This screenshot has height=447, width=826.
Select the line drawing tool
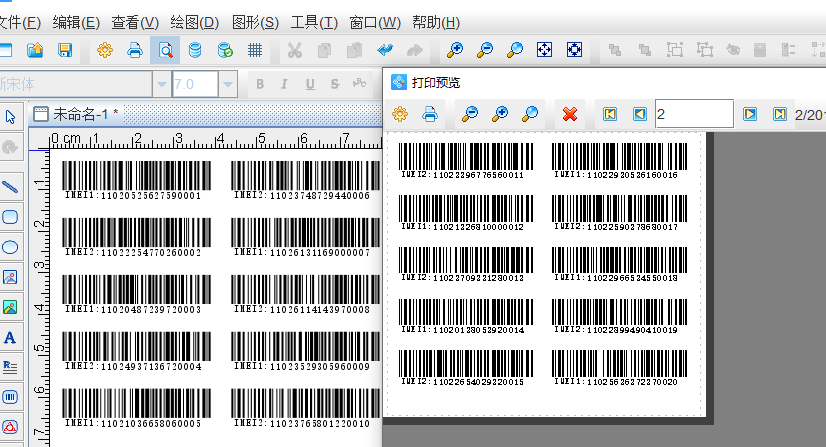(x=11, y=186)
